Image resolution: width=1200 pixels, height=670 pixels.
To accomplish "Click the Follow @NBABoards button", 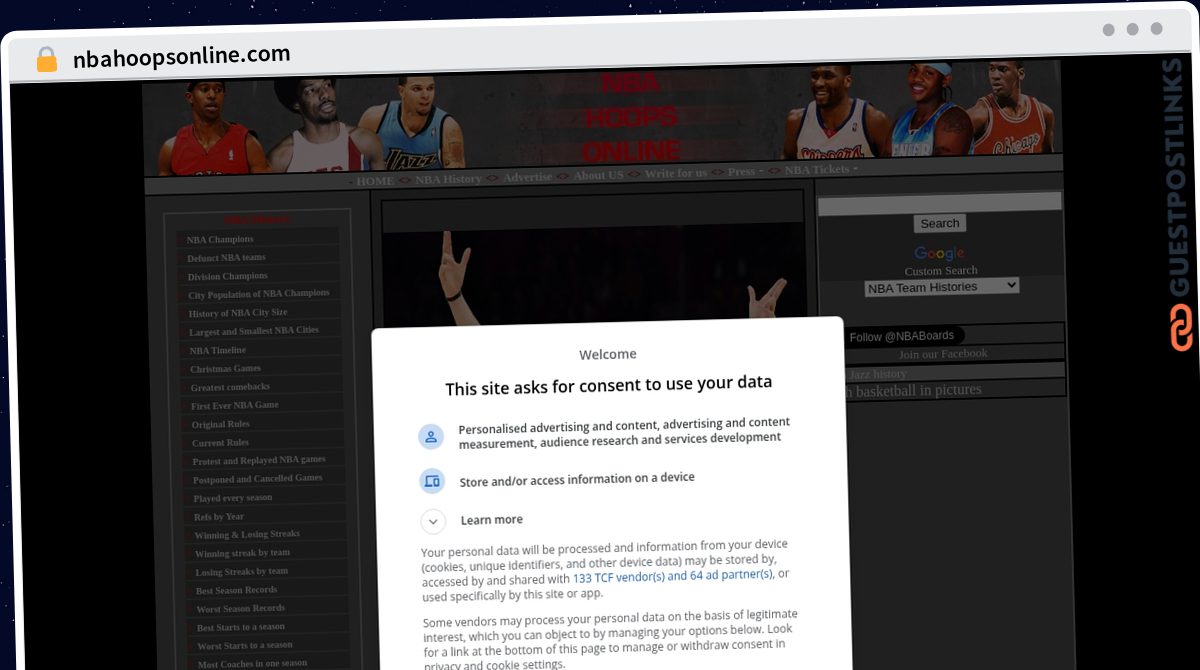I will pyautogui.click(x=901, y=337).
